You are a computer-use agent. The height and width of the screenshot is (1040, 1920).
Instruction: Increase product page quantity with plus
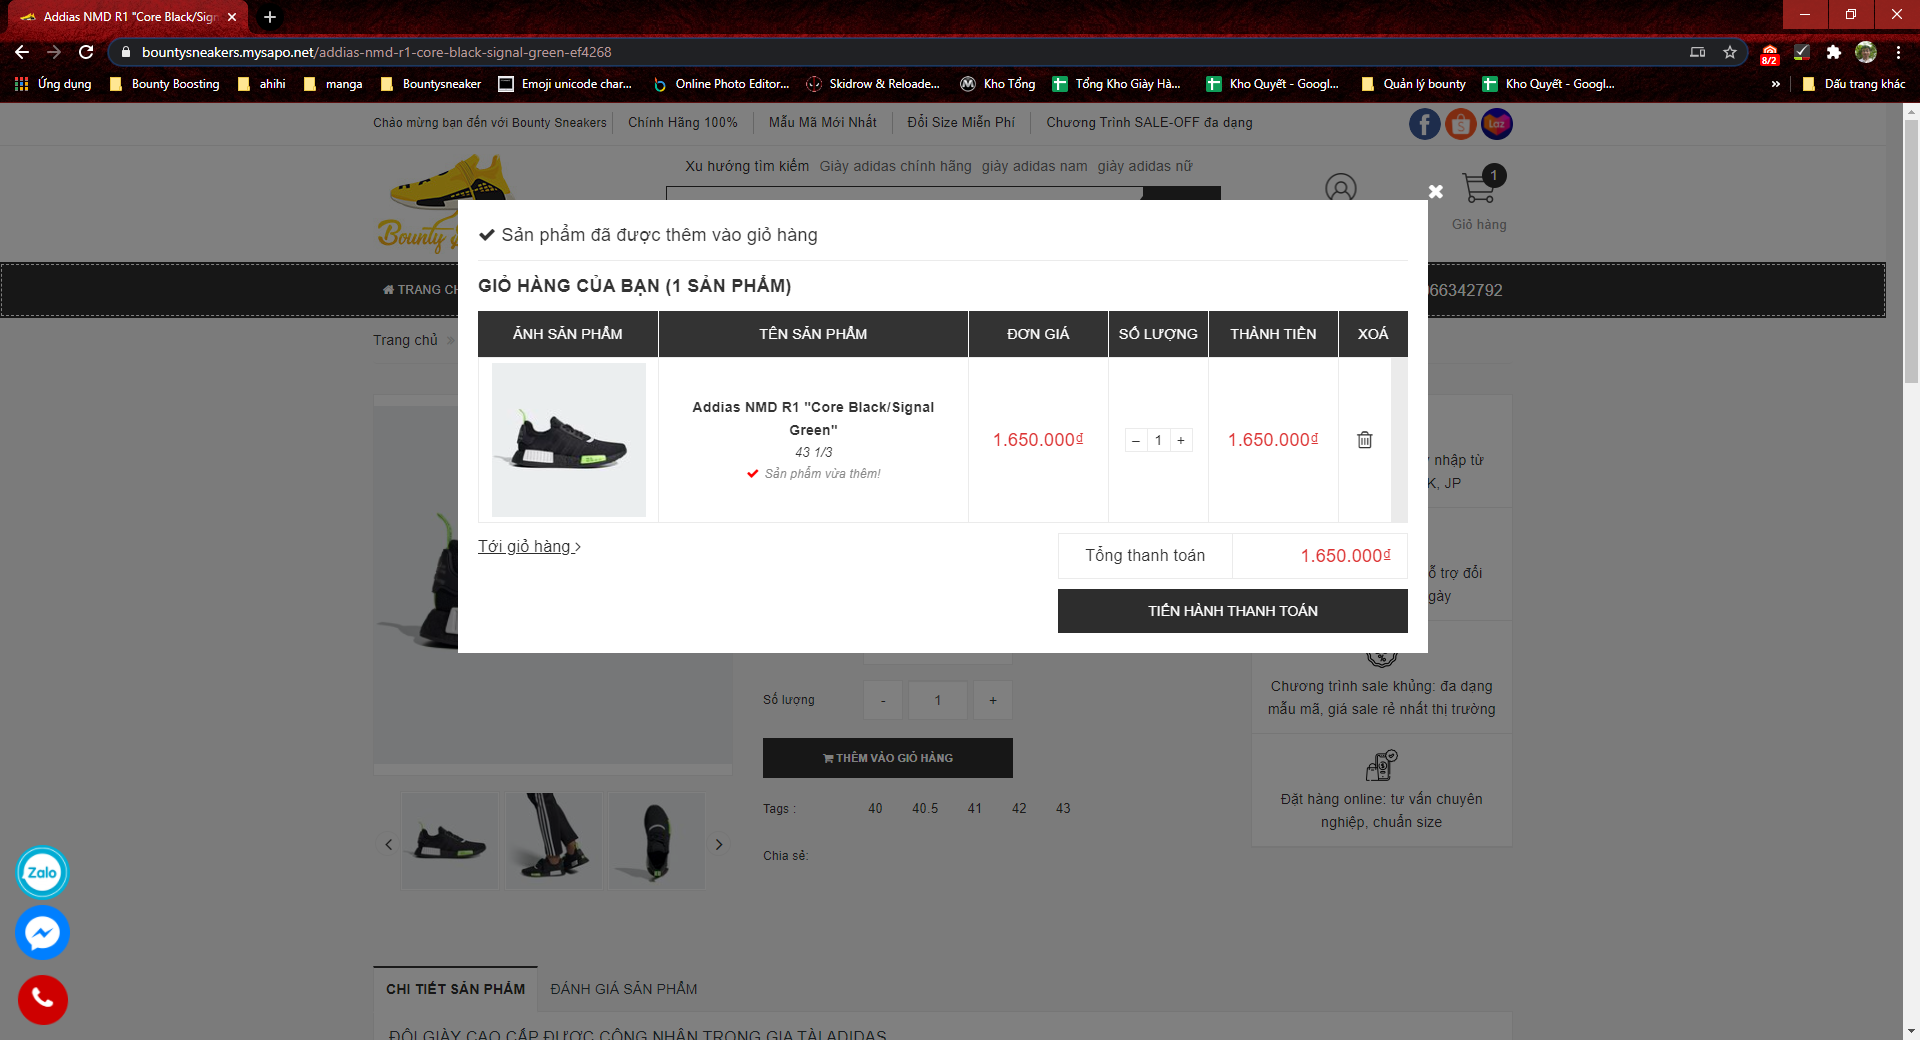tap(993, 700)
